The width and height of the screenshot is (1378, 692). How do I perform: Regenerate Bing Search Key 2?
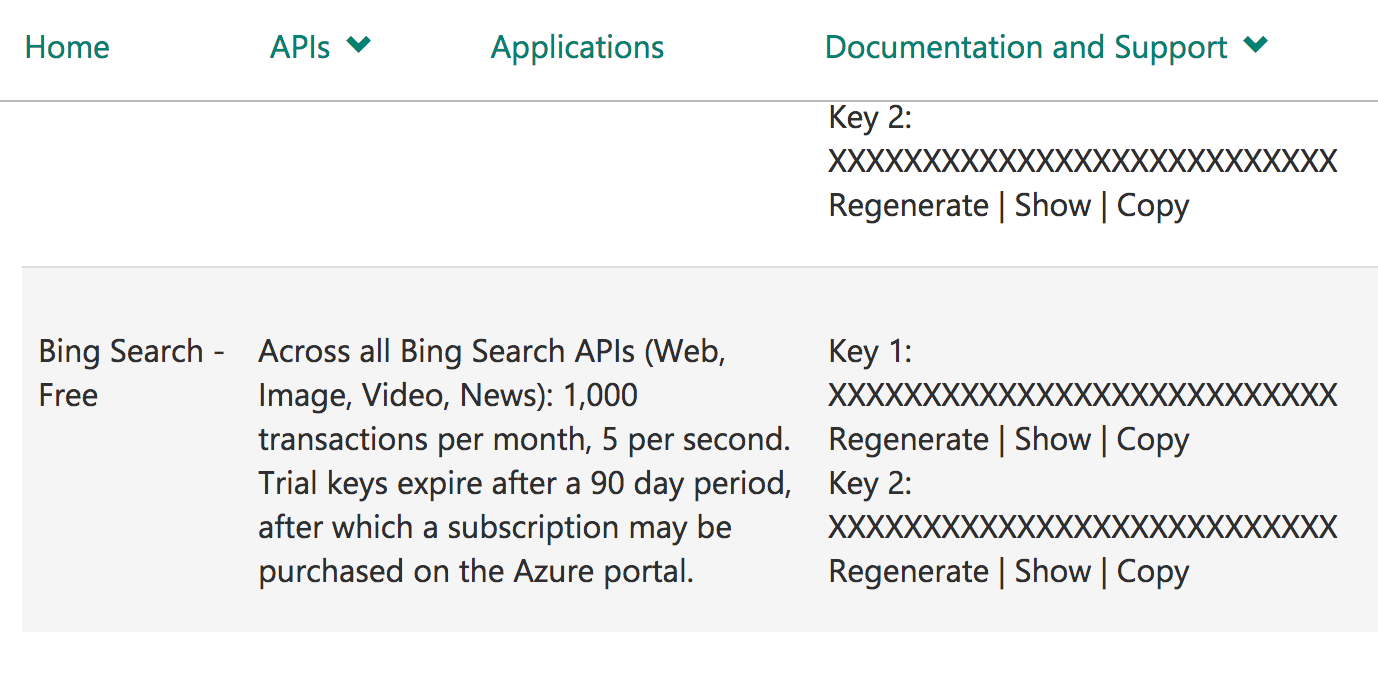(x=908, y=572)
